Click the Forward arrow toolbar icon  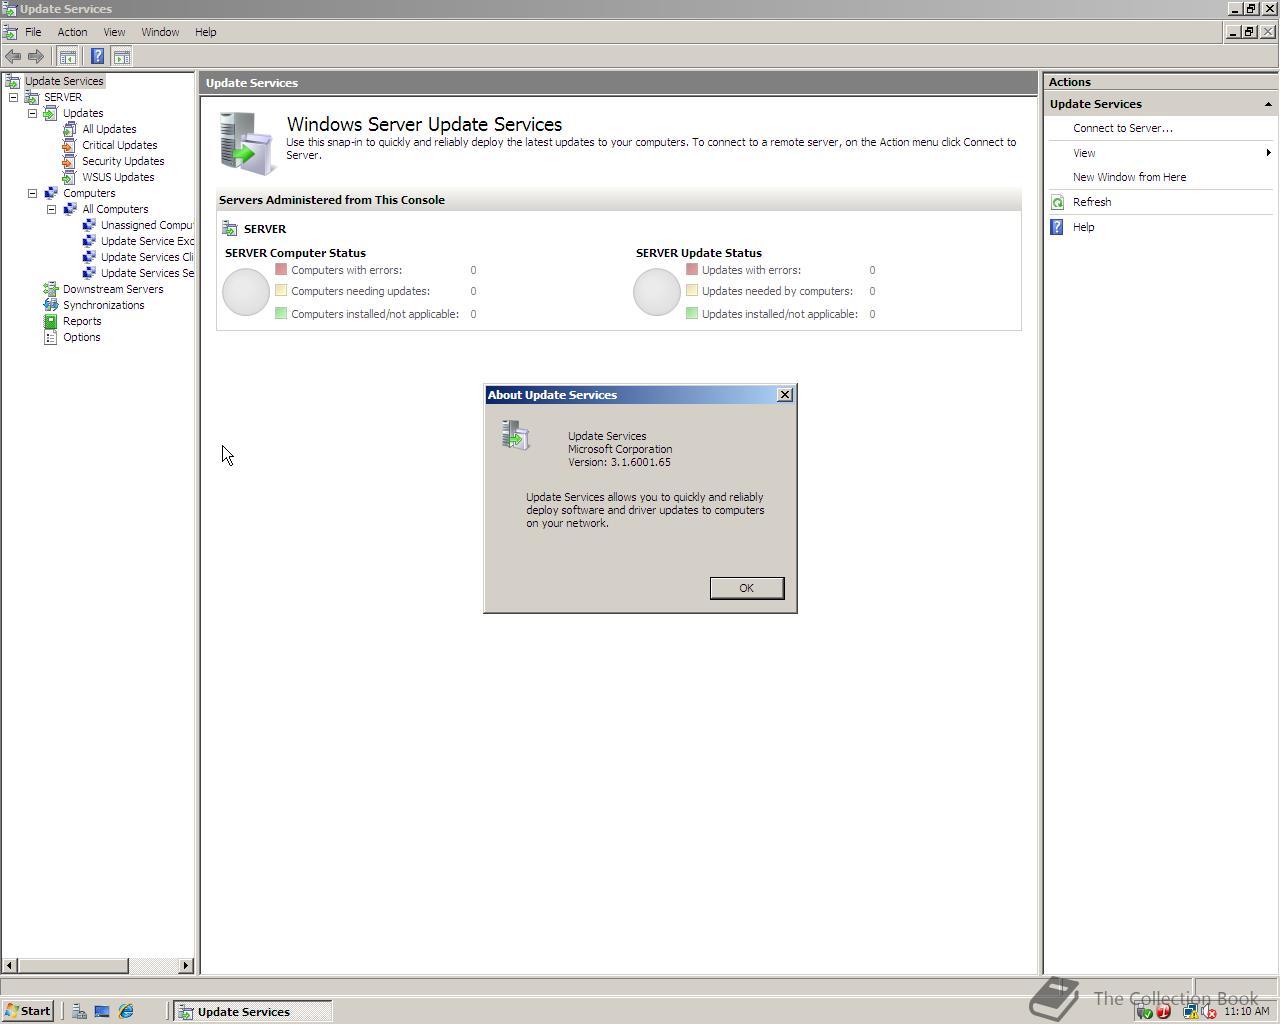pos(36,57)
